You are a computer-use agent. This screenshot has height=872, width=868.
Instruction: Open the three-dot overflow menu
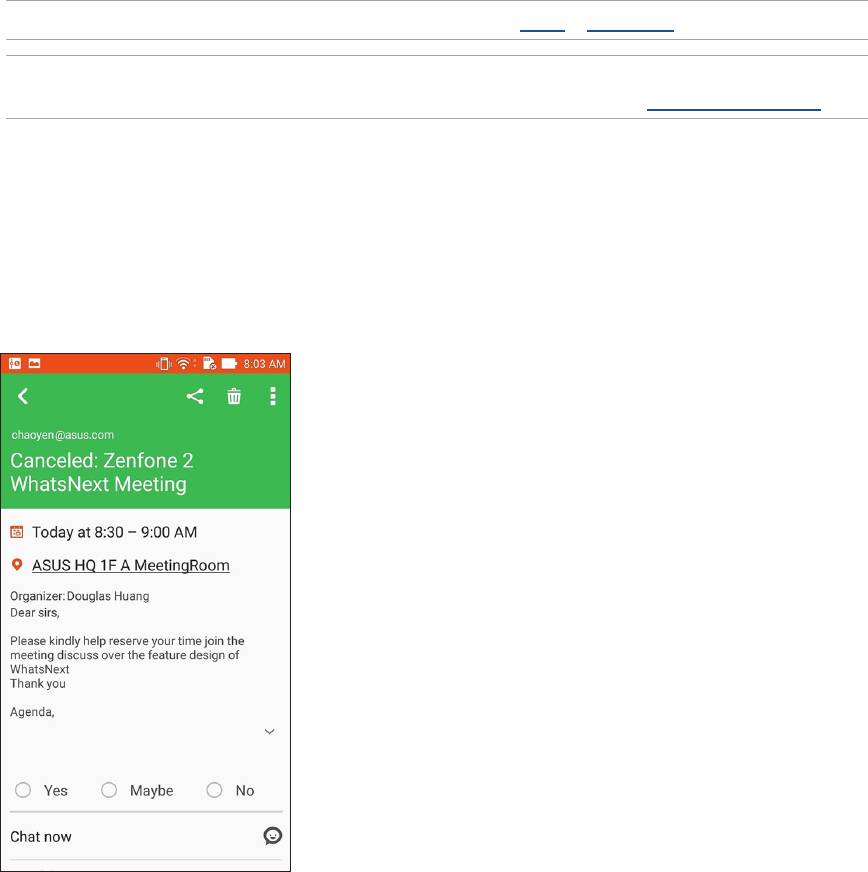pos(272,397)
